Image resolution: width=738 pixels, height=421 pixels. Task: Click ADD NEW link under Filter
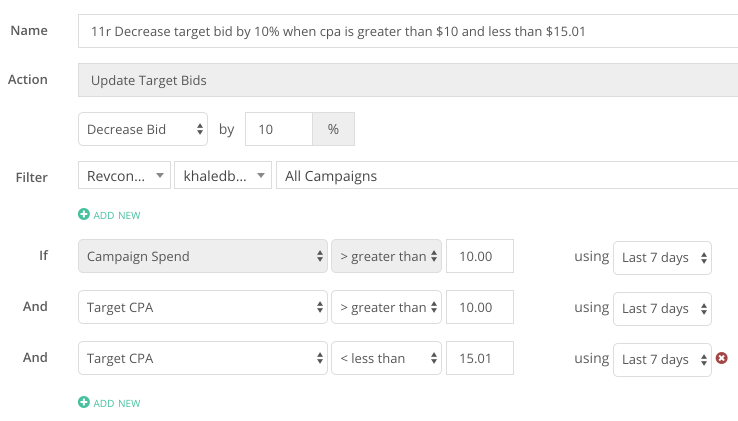point(117,215)
